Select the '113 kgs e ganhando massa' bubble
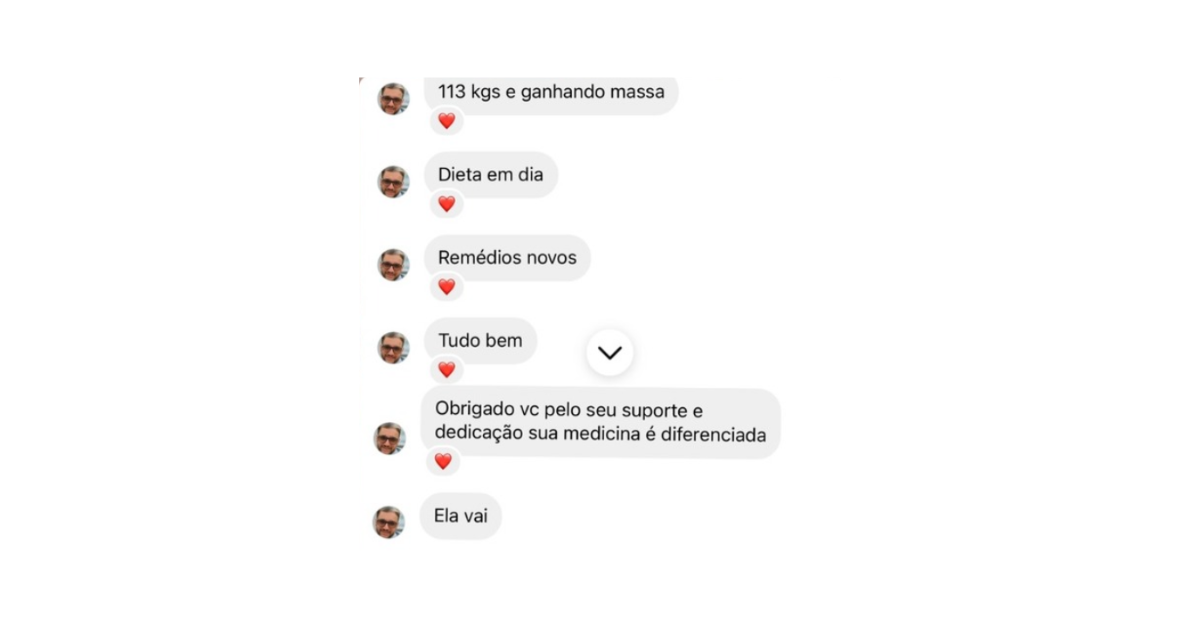 tap(552, 93)
